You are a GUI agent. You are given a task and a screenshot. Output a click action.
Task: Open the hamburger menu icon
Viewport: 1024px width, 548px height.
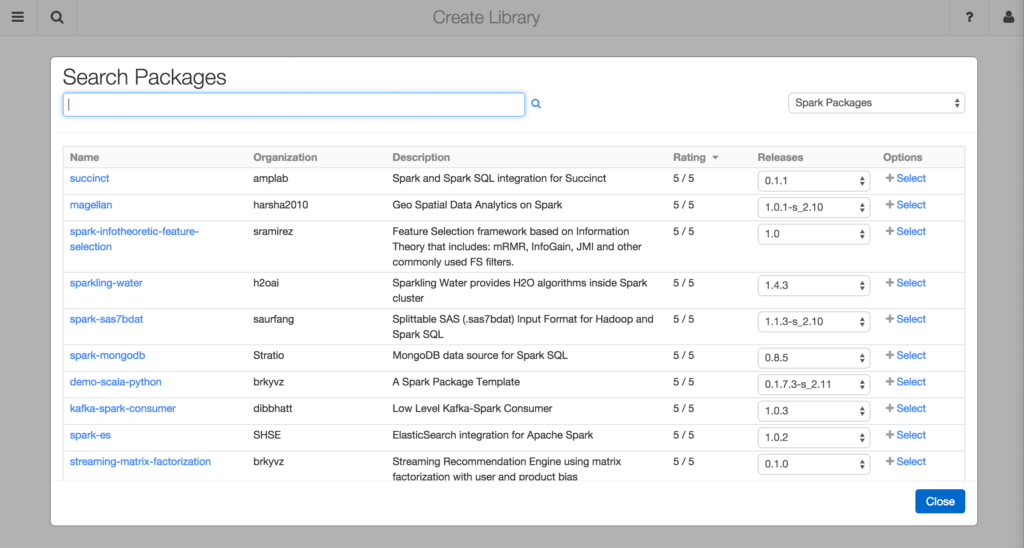[x=17, y=17]
